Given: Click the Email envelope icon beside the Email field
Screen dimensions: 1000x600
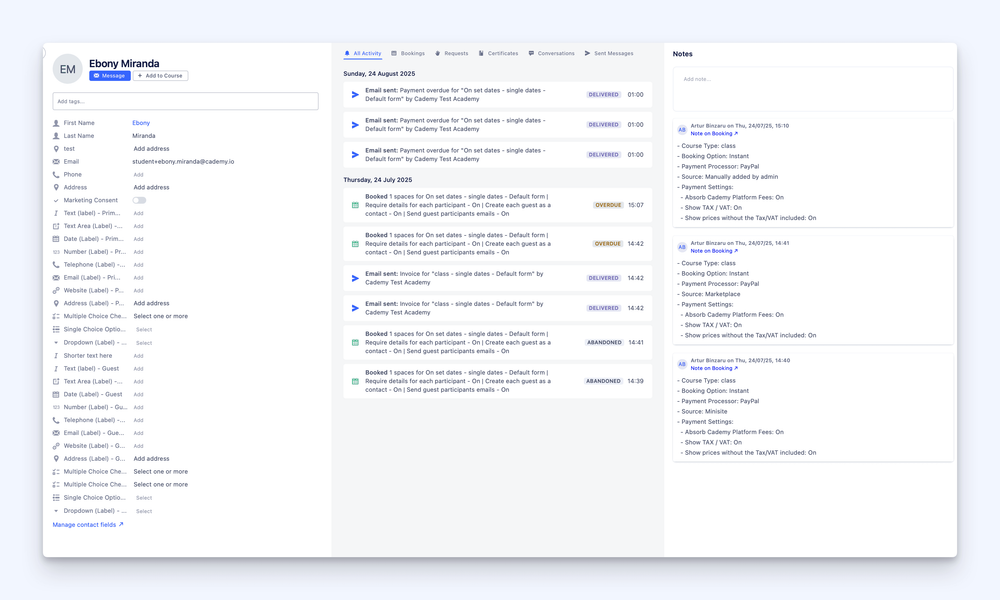Looking at the screenshot, I should tap(56, 161).
